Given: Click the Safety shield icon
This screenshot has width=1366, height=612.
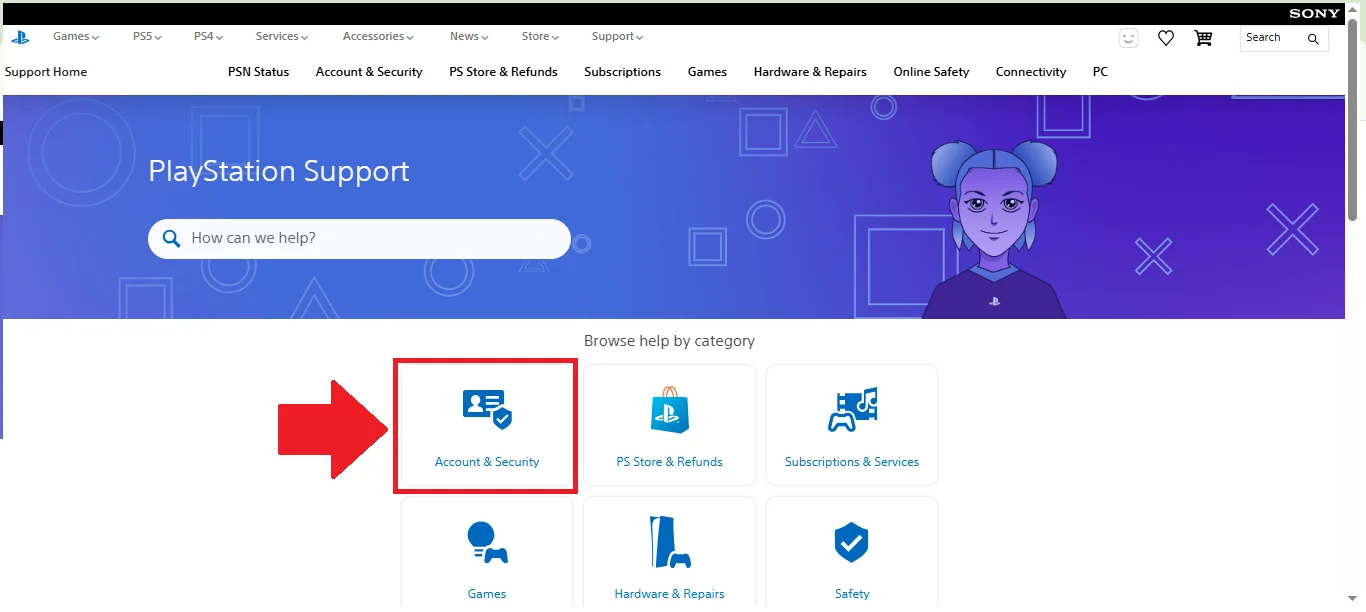Looking at the screenshot, I should [x=852, y=542].
